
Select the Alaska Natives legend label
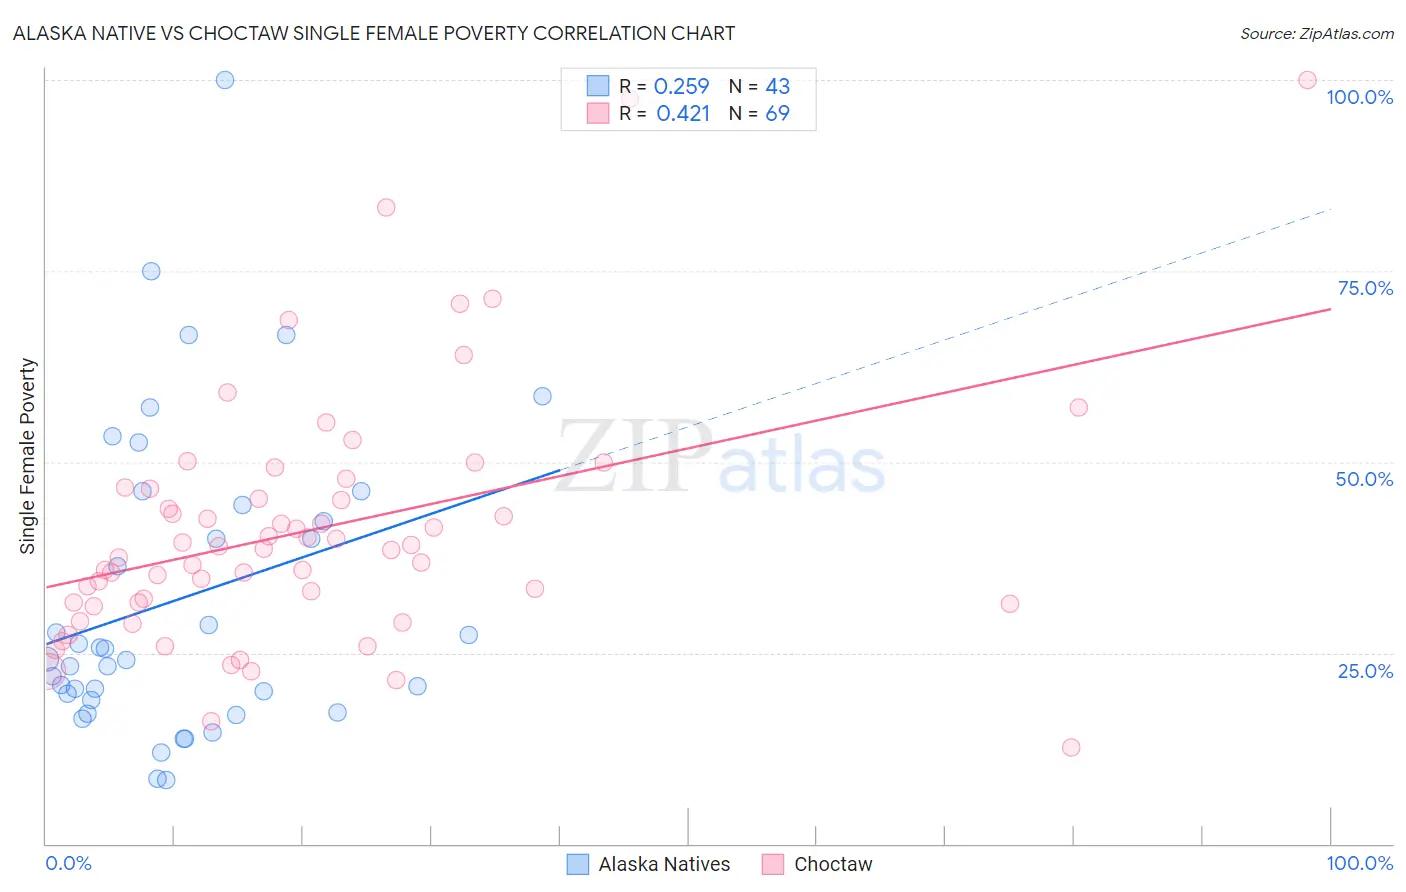[x=664, y=864]
